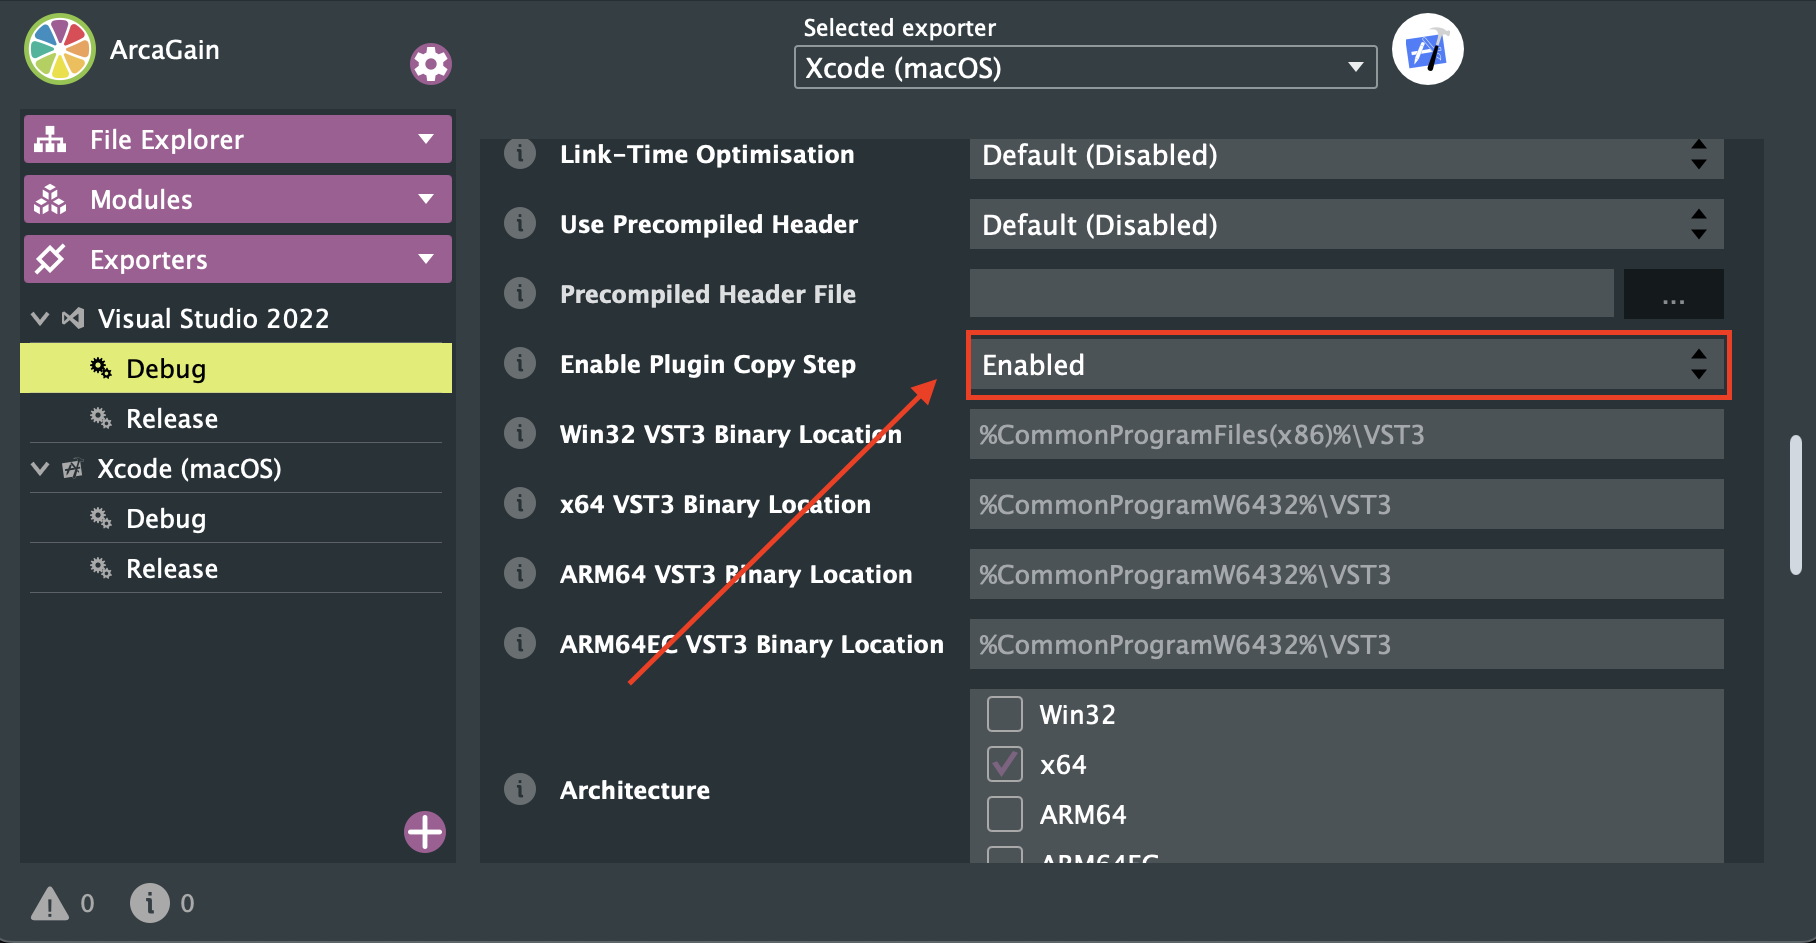Select Visual Studio Debug configuration
The width and height of the screenshot is (1816, 943).
tap(236, 368)
